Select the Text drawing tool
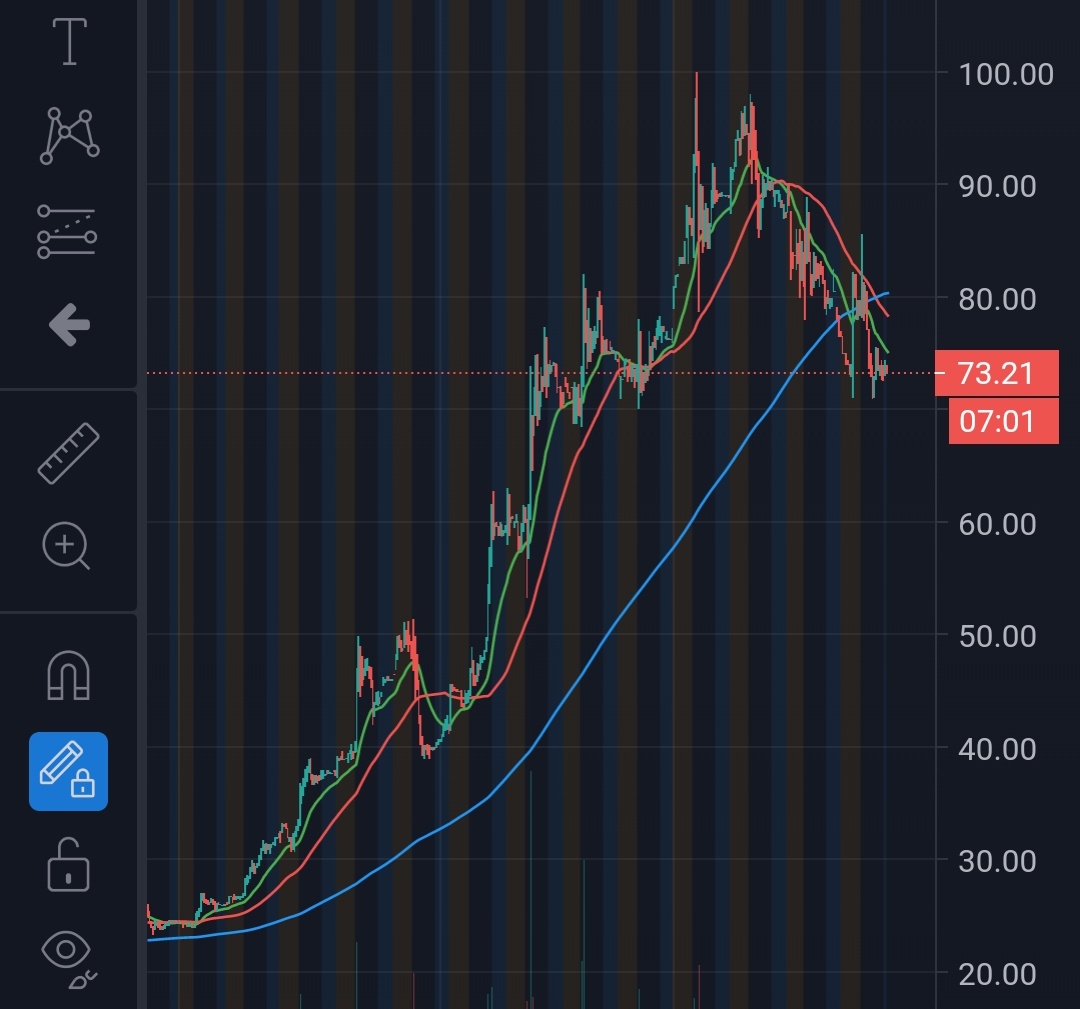The width and height of the screenshot is (1080, 1009). [69, 42]
